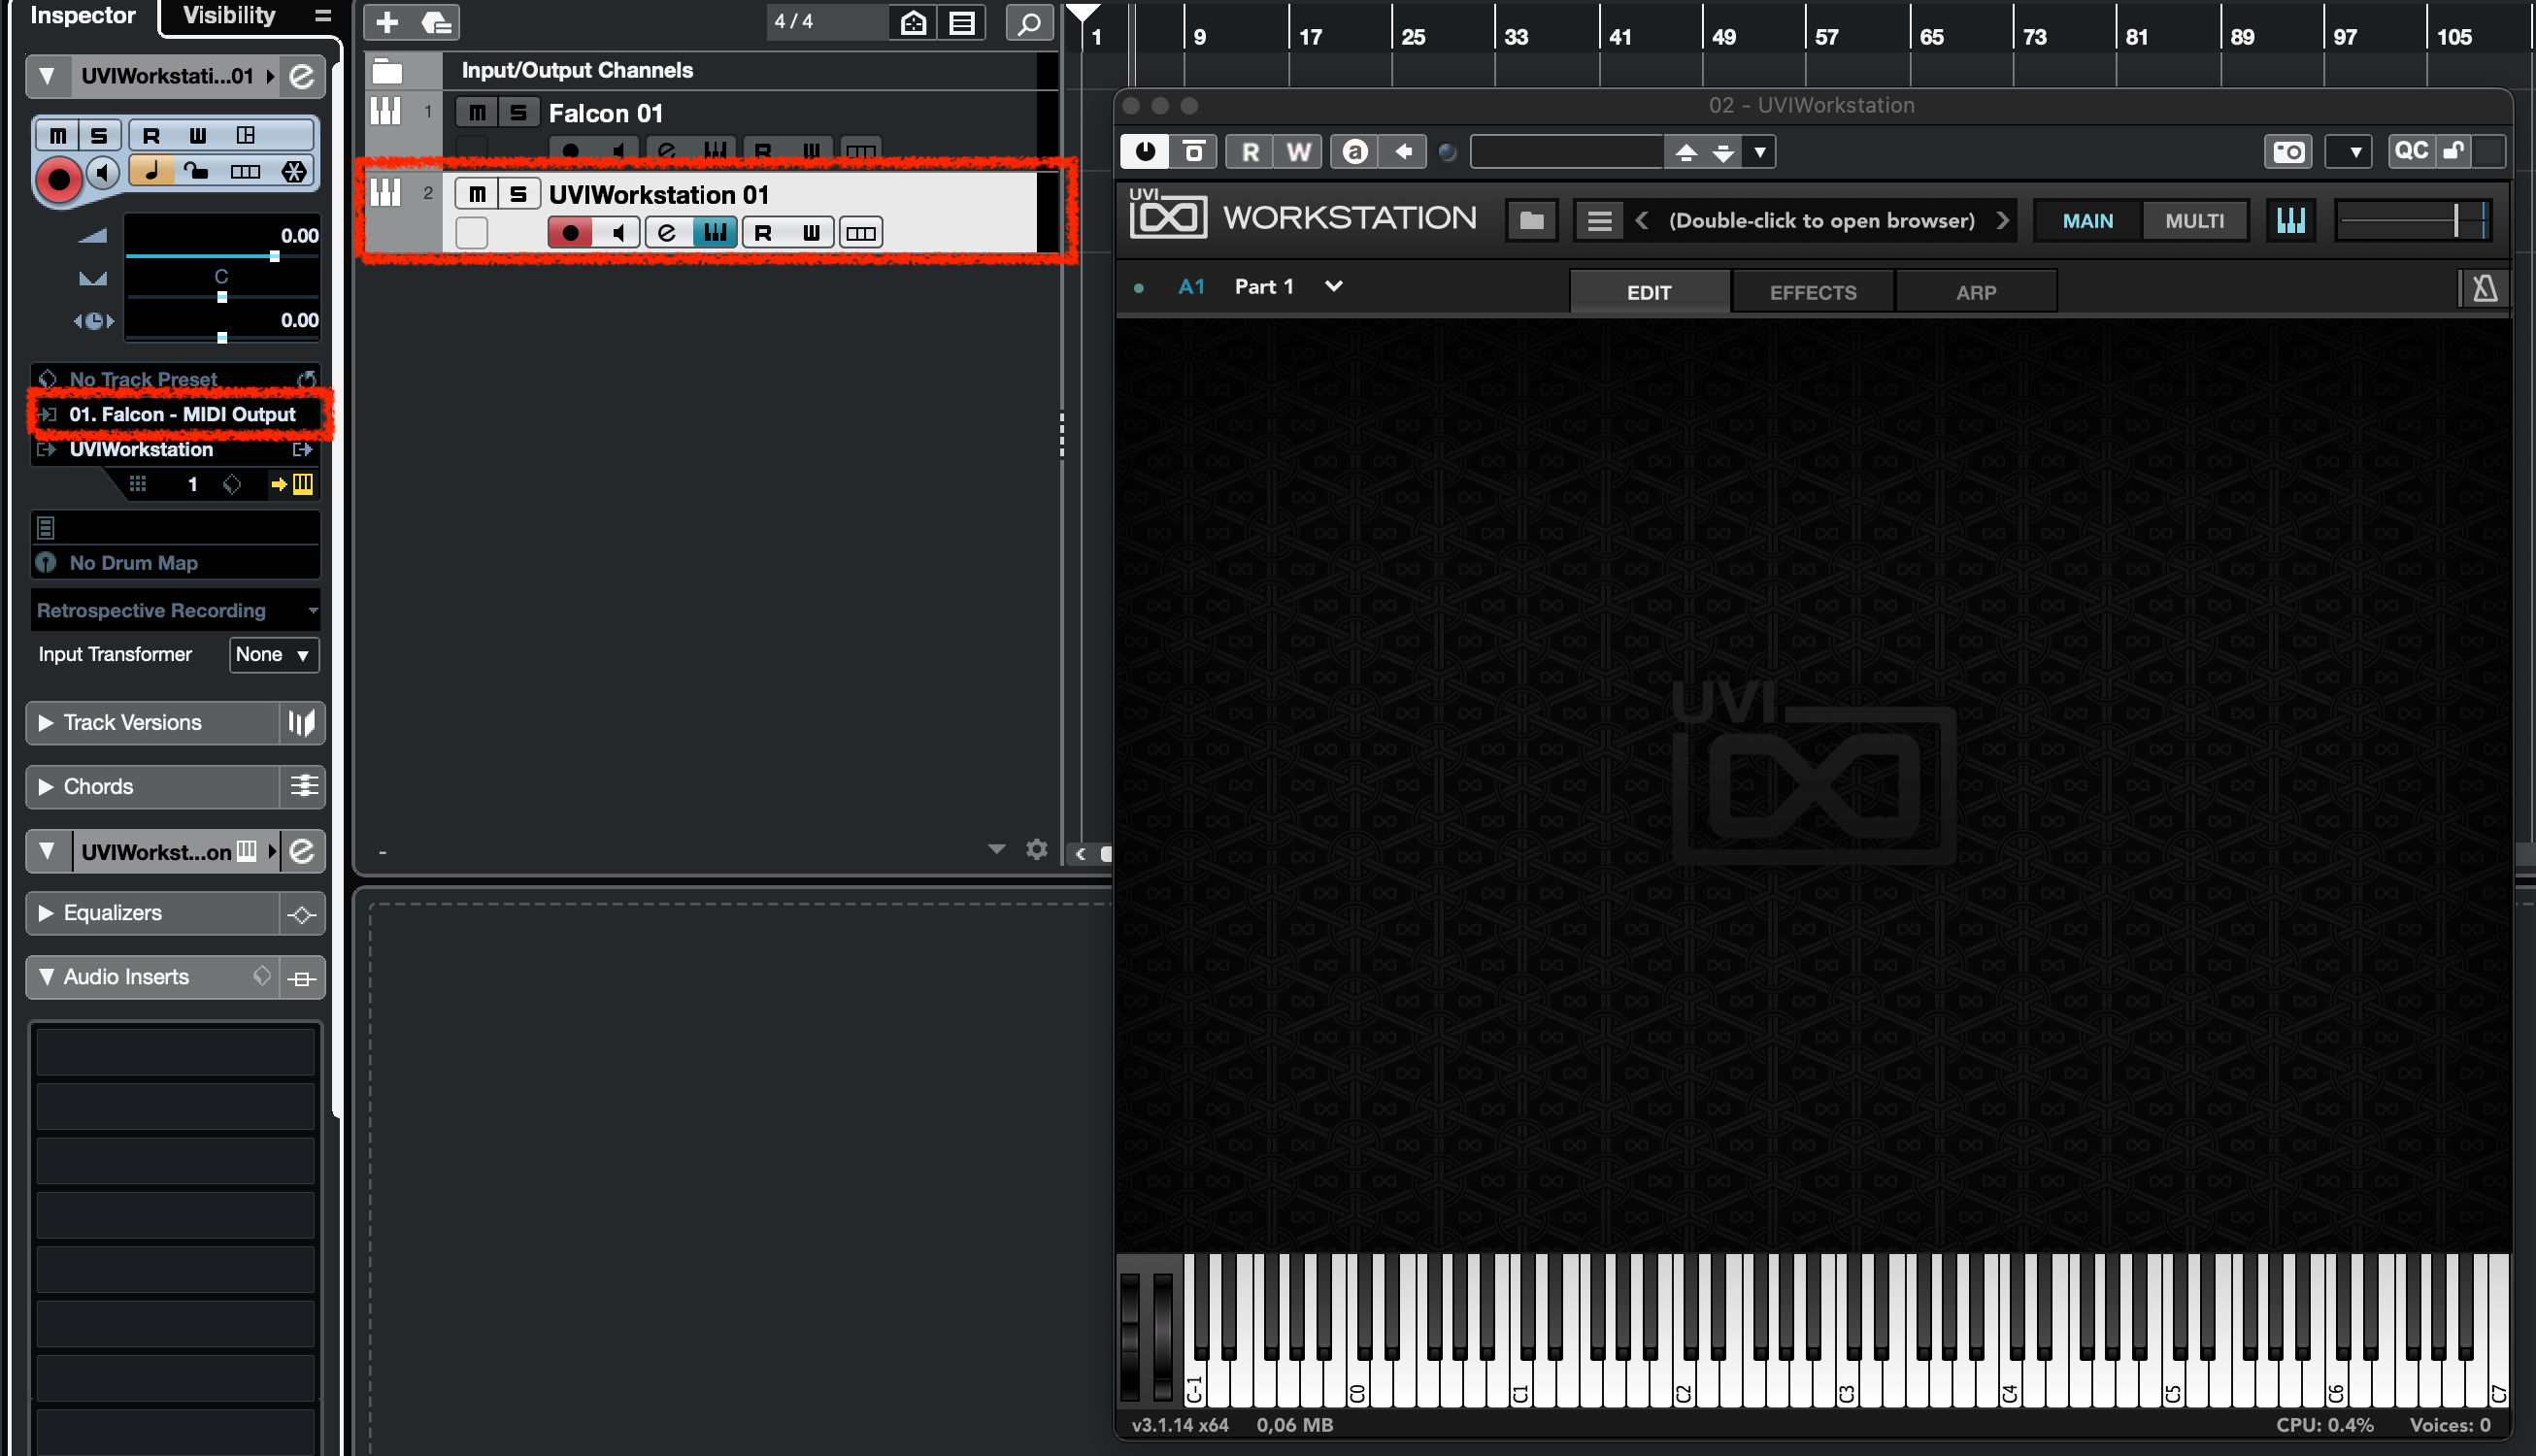Click the snapshot camera icon in the plugin toolbar
The height and width of the screenshot is (1456, 2536).
2287,151
